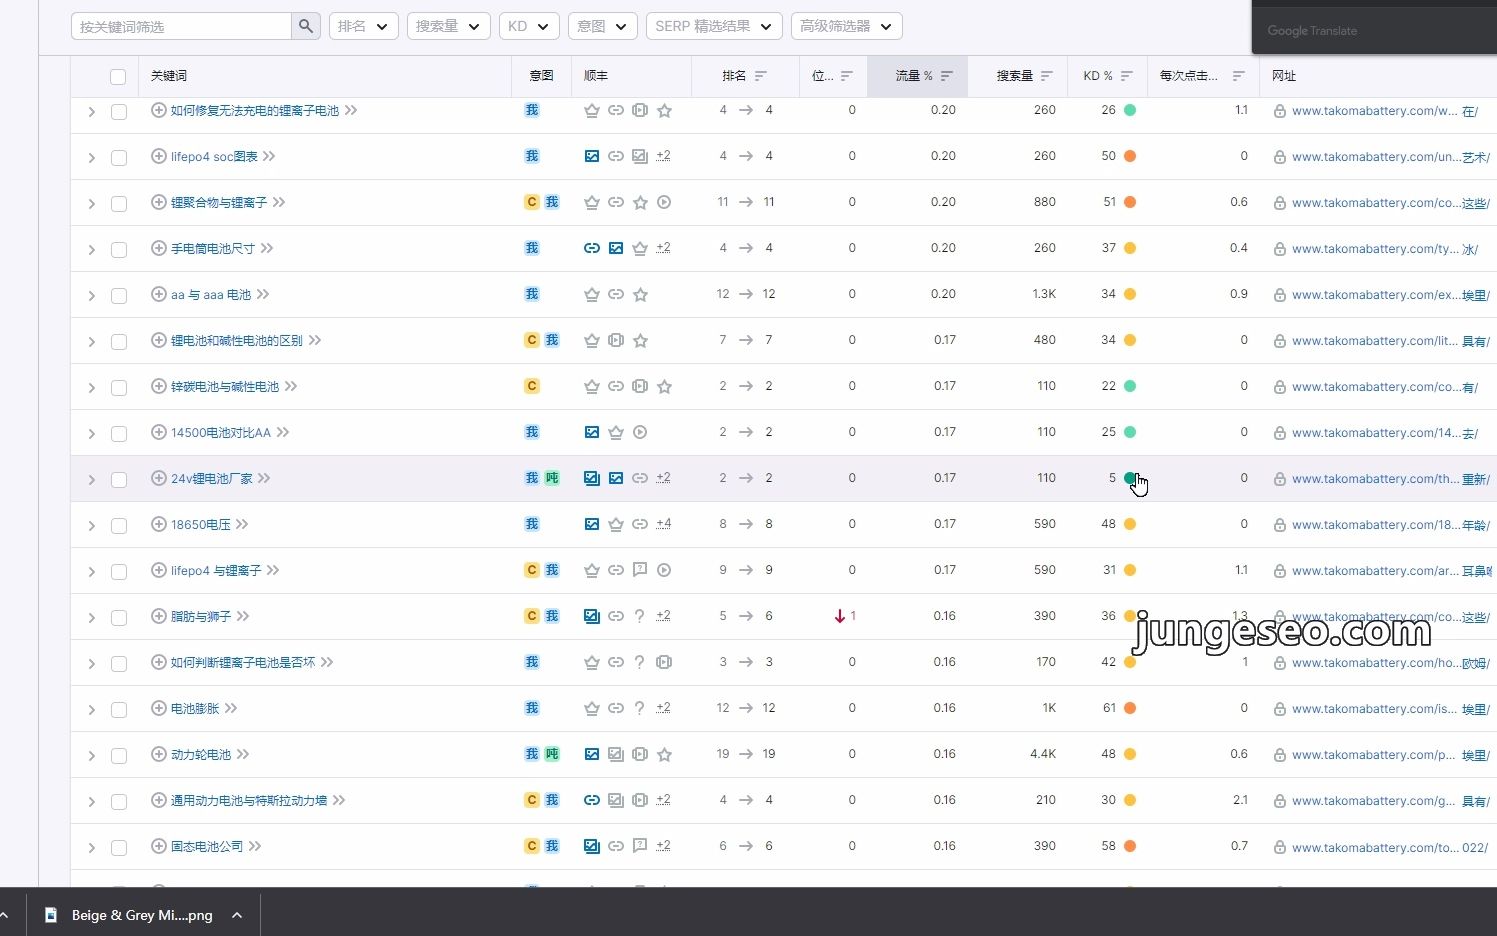Expand the 动力轮电池 keyword row
Viewport: 1497px width, 936px height.
coord(91,755)
